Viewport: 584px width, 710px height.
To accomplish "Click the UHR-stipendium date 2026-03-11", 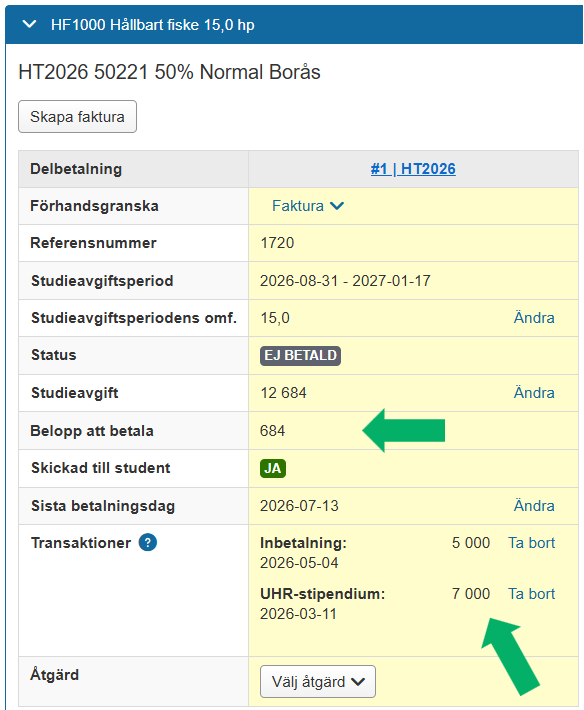I will pyautogui.click(x=298, y=614).
